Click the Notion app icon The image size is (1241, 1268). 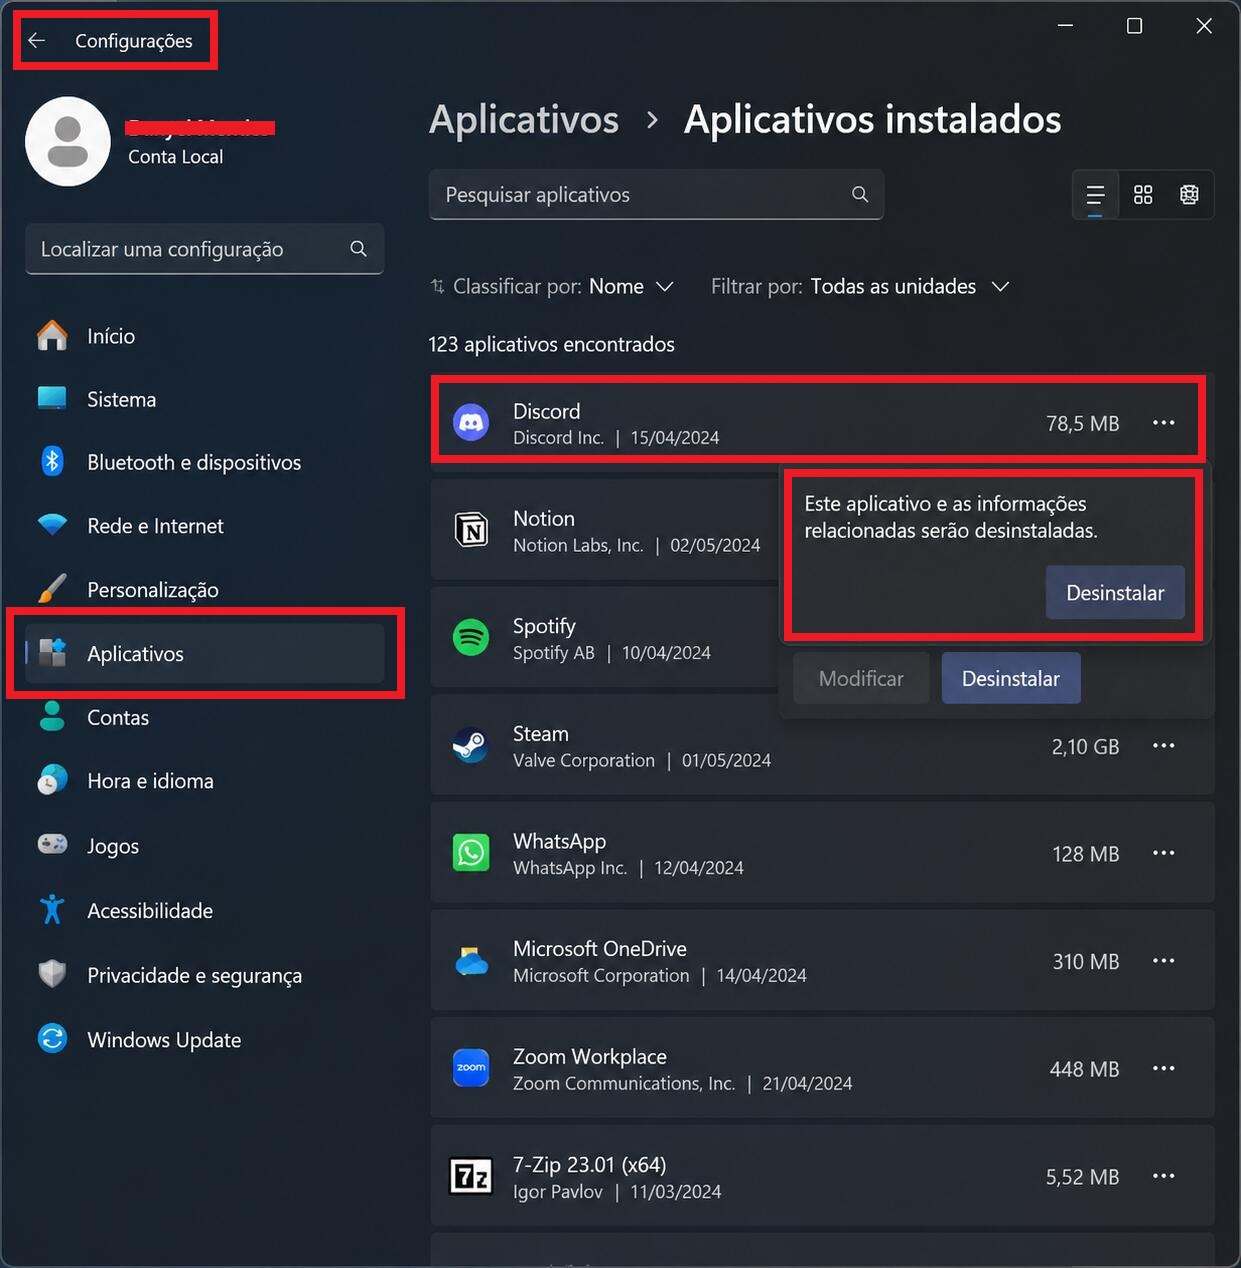click(471, 530)
